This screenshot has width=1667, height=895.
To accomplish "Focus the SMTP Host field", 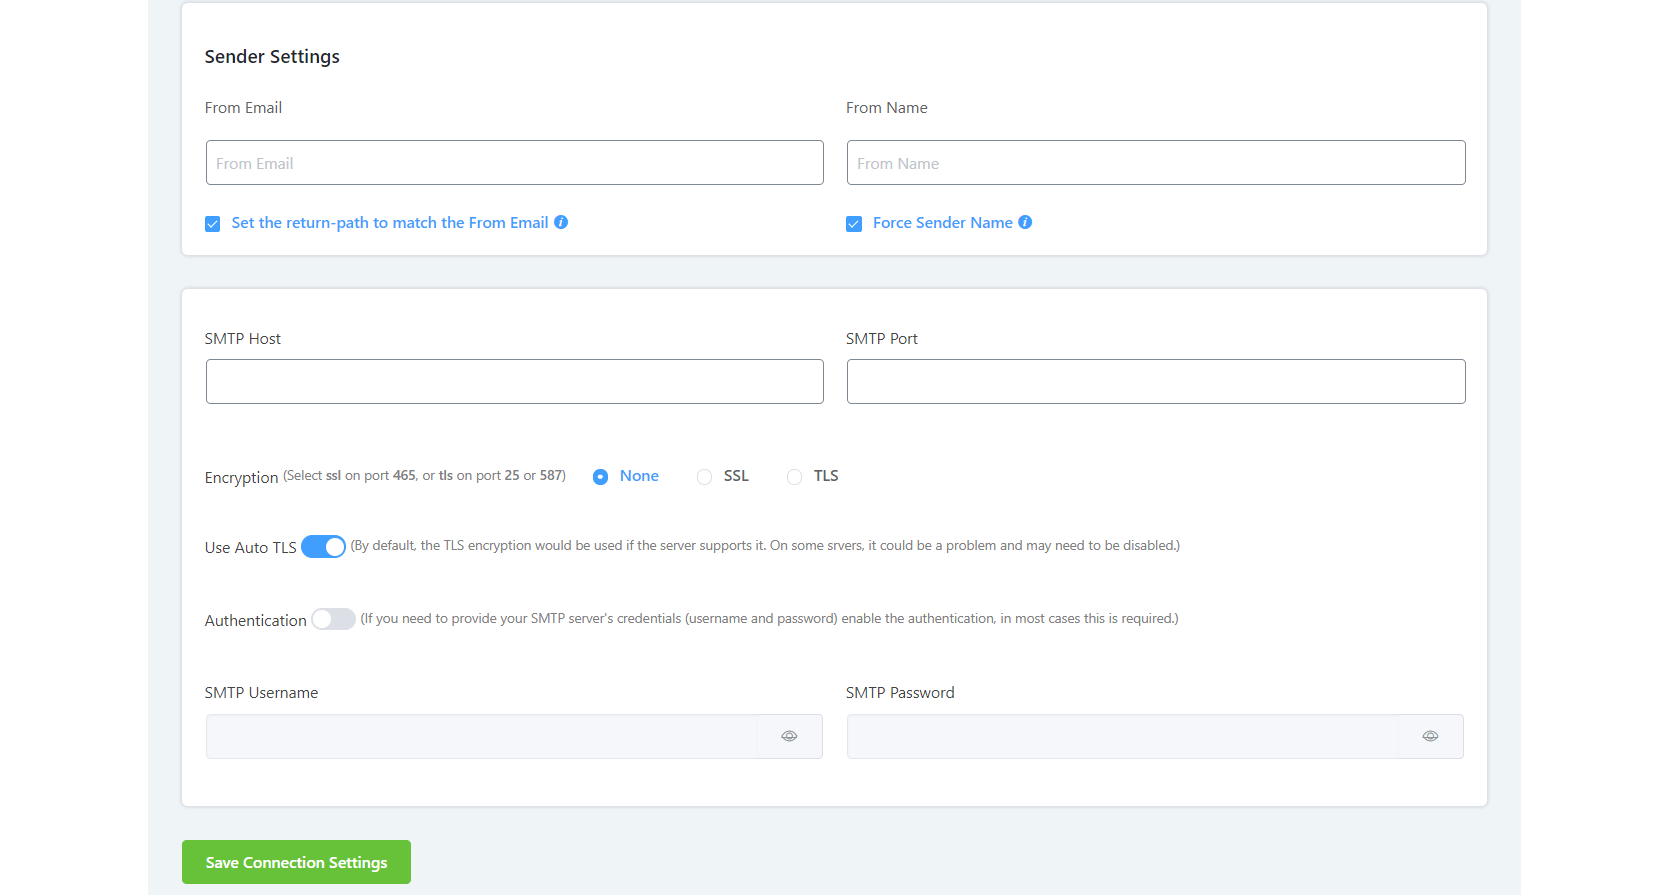I will 515,382.
